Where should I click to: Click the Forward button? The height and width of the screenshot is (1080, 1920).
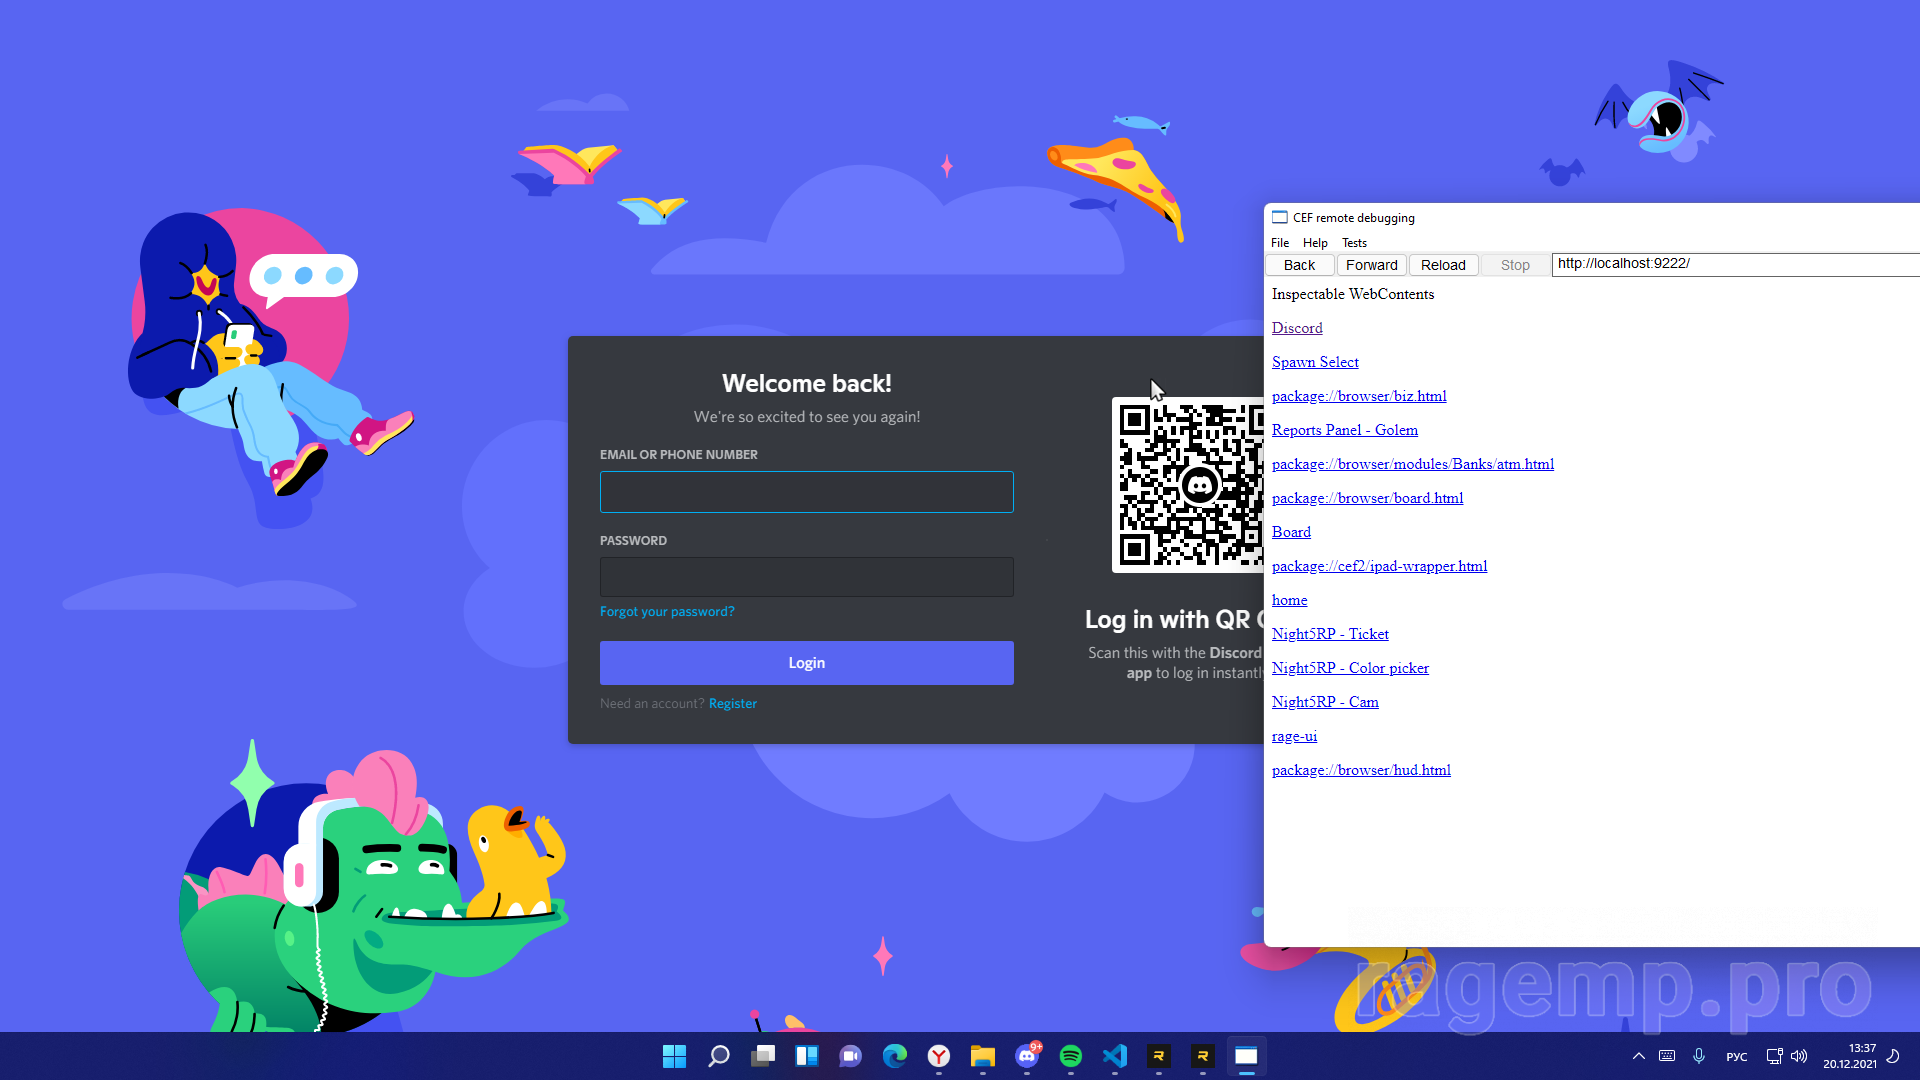(1371, 265)
